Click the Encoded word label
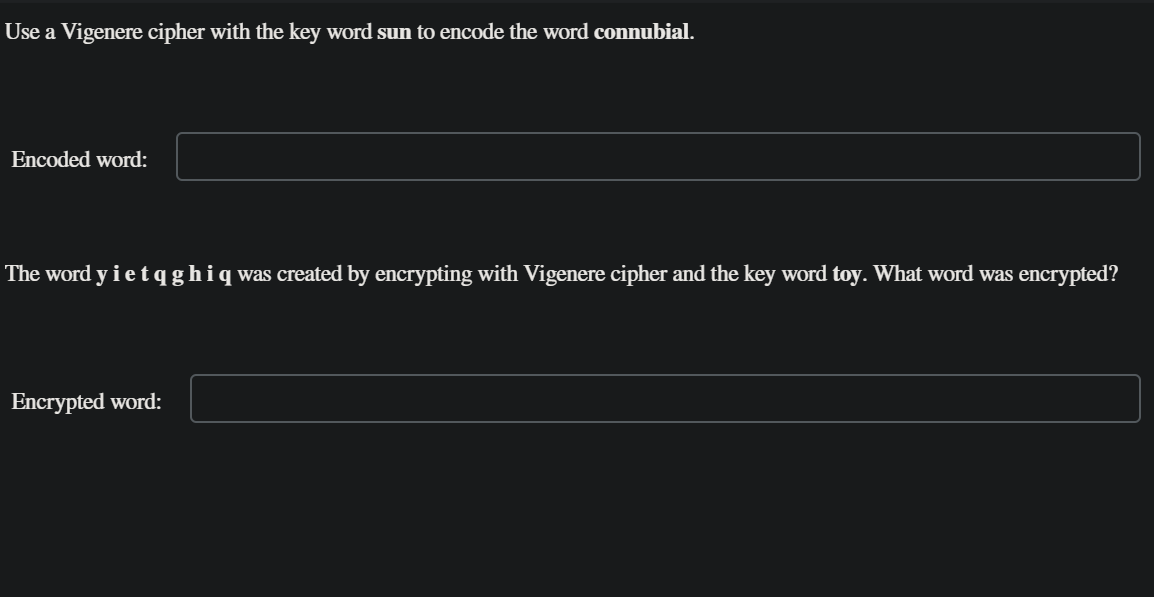Viewport: 1154px width, 597px height. pos(77,158)
